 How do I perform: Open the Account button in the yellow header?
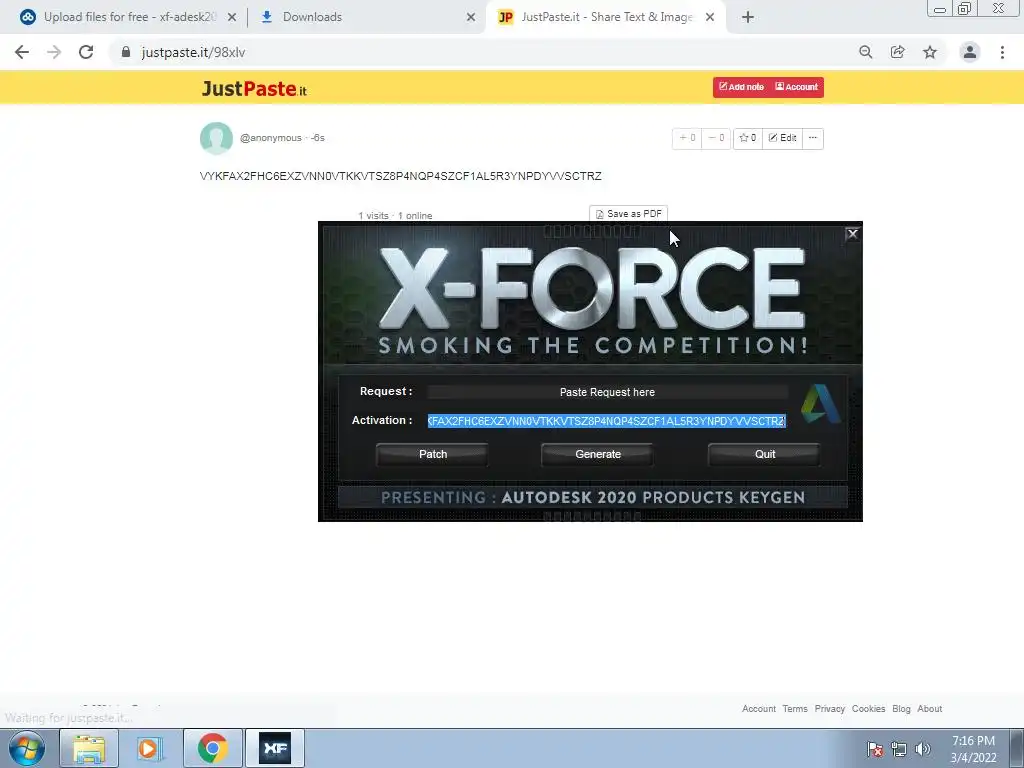pyautogui.click(x=797, y=87)
